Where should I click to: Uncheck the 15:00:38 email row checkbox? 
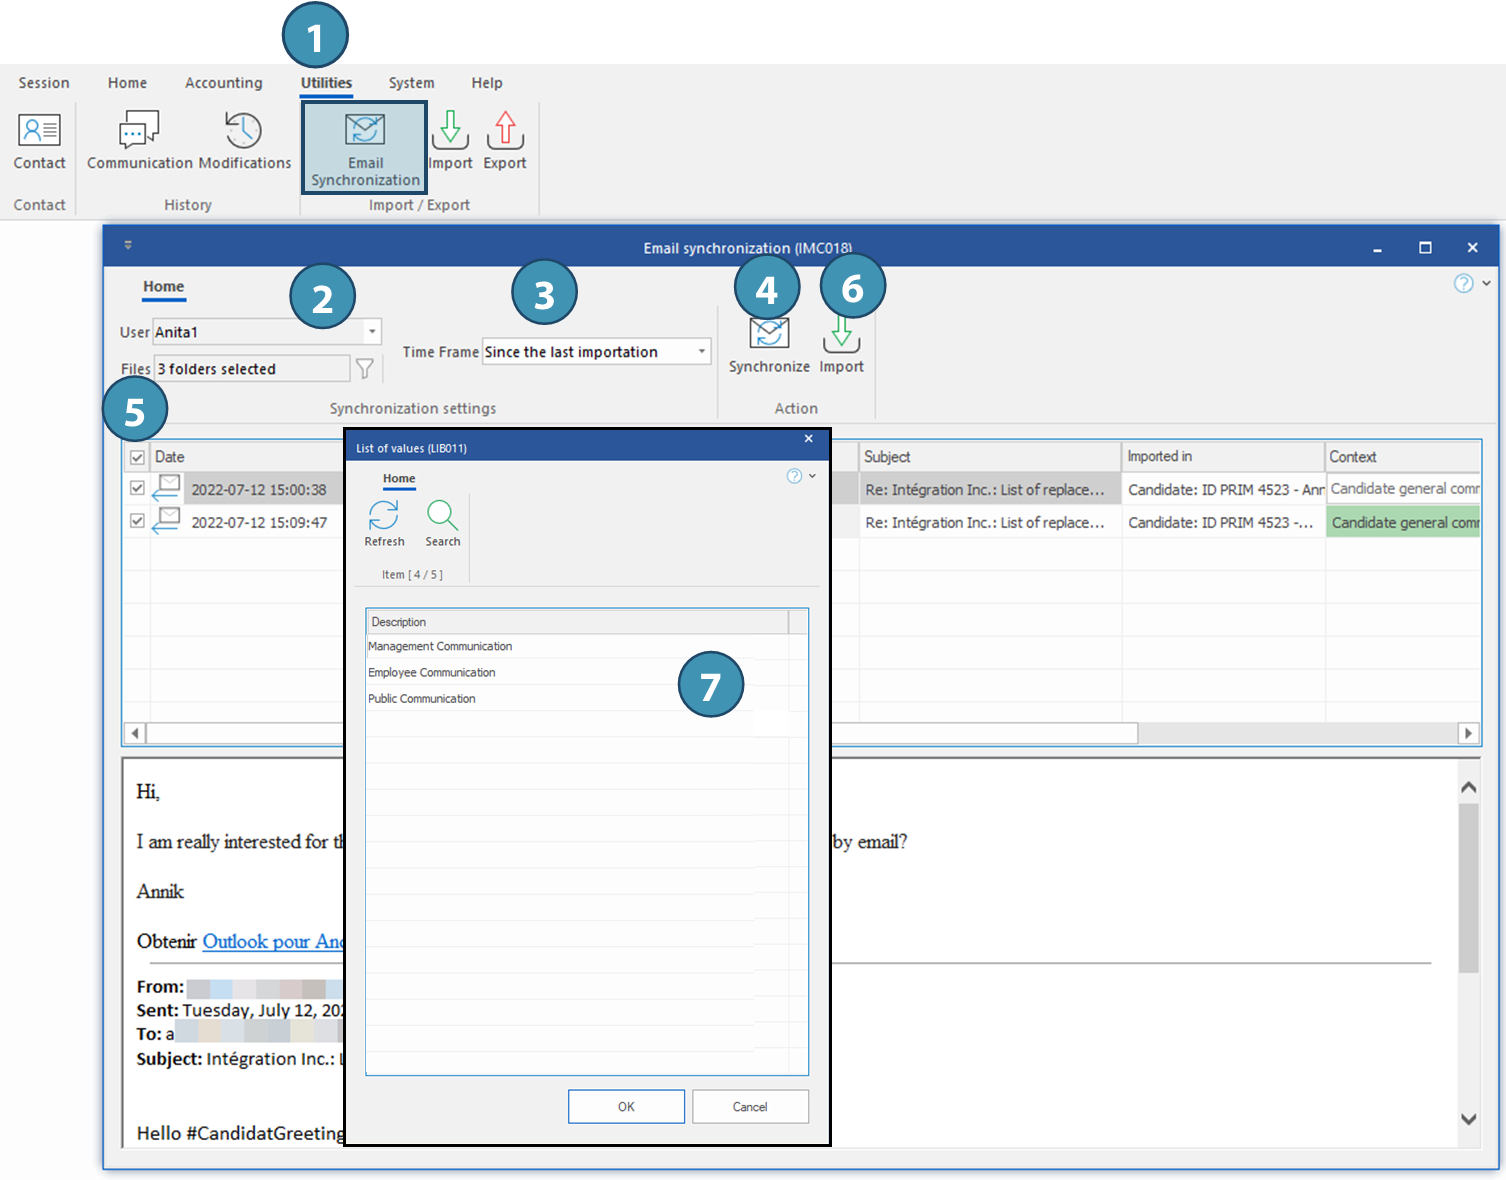(137, 488)
